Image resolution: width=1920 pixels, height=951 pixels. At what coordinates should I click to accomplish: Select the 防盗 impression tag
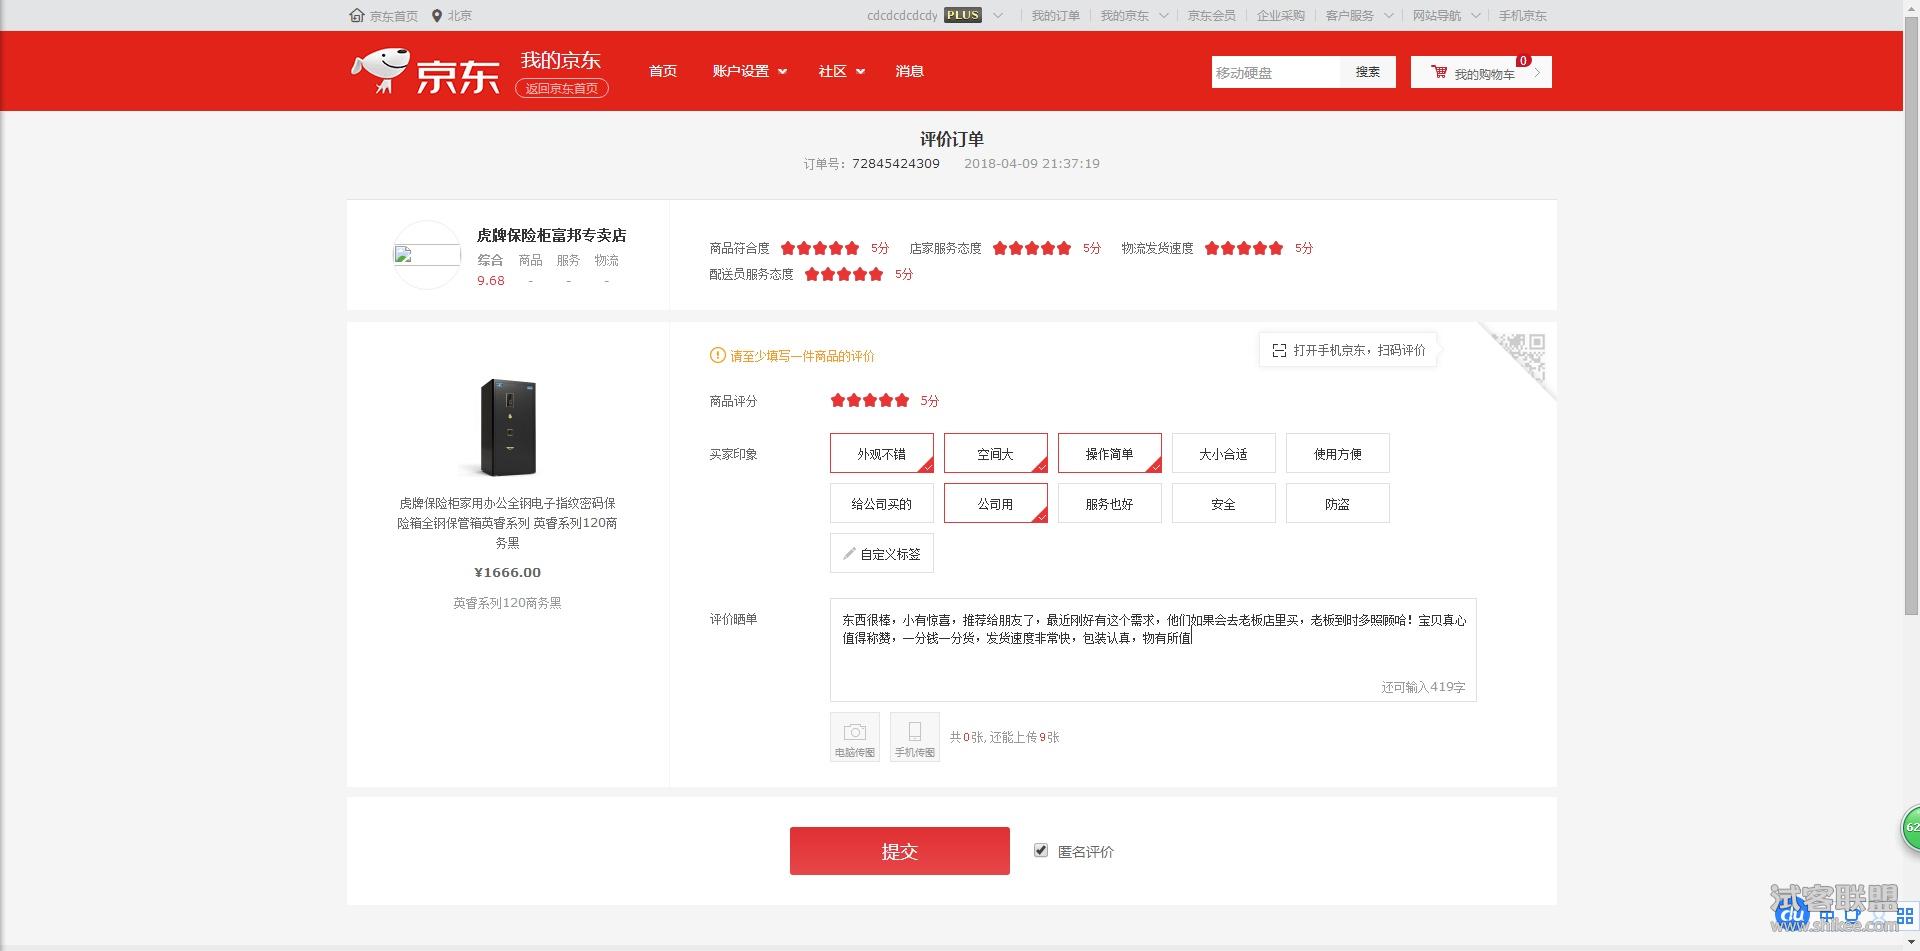tap(1338, 503)
